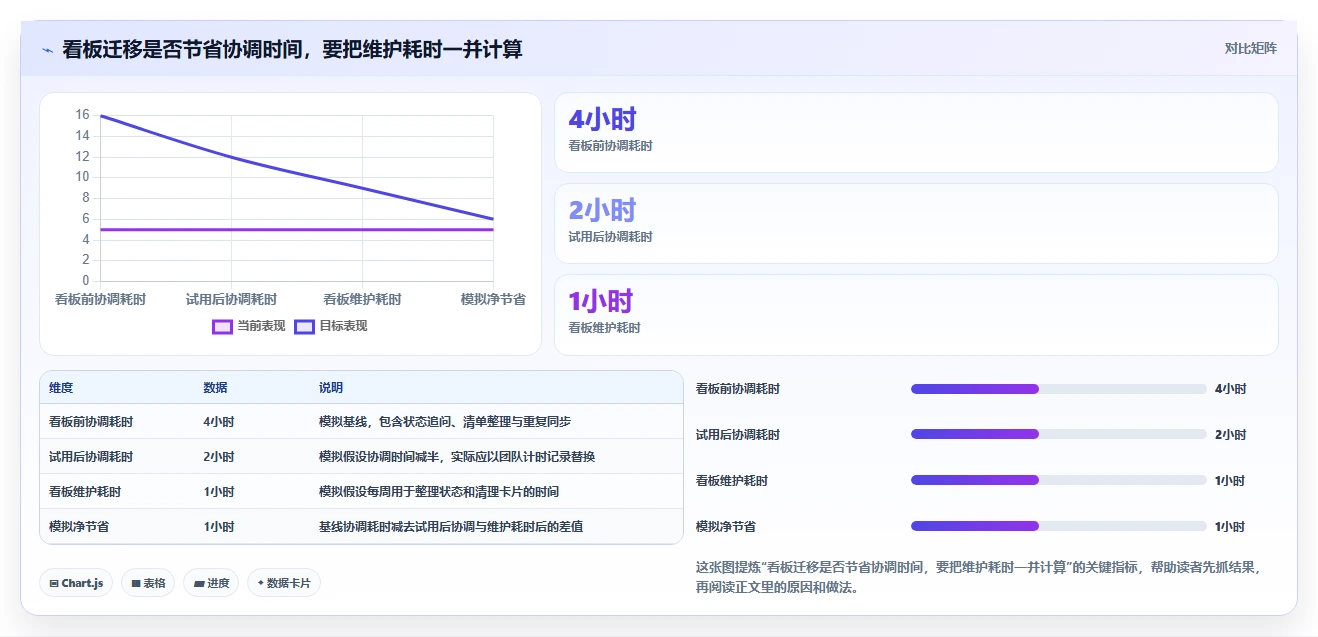Click 试用后协调耗时 label in second data card
Screen dimensions: 1318x637
pos(610,237)
